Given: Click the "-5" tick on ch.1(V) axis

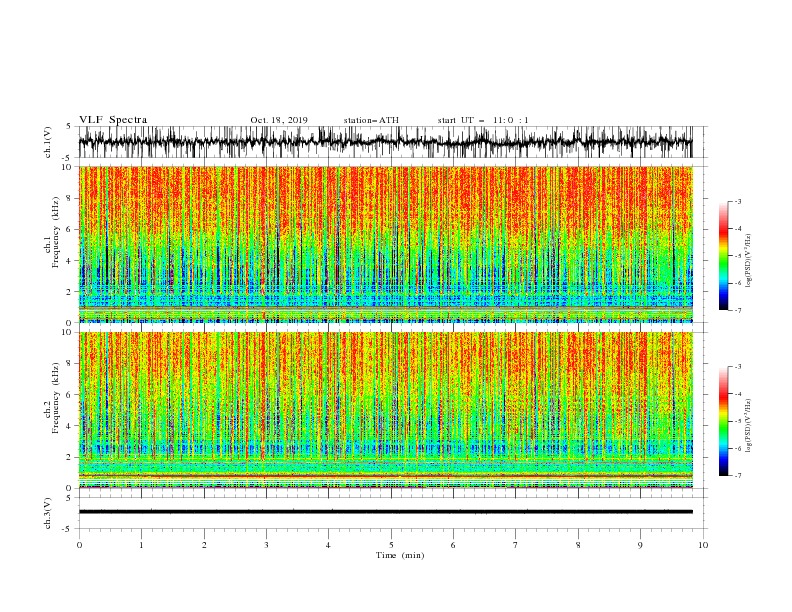Looking at the screenshot, I should pyautogui.click(x=68, y=158).
